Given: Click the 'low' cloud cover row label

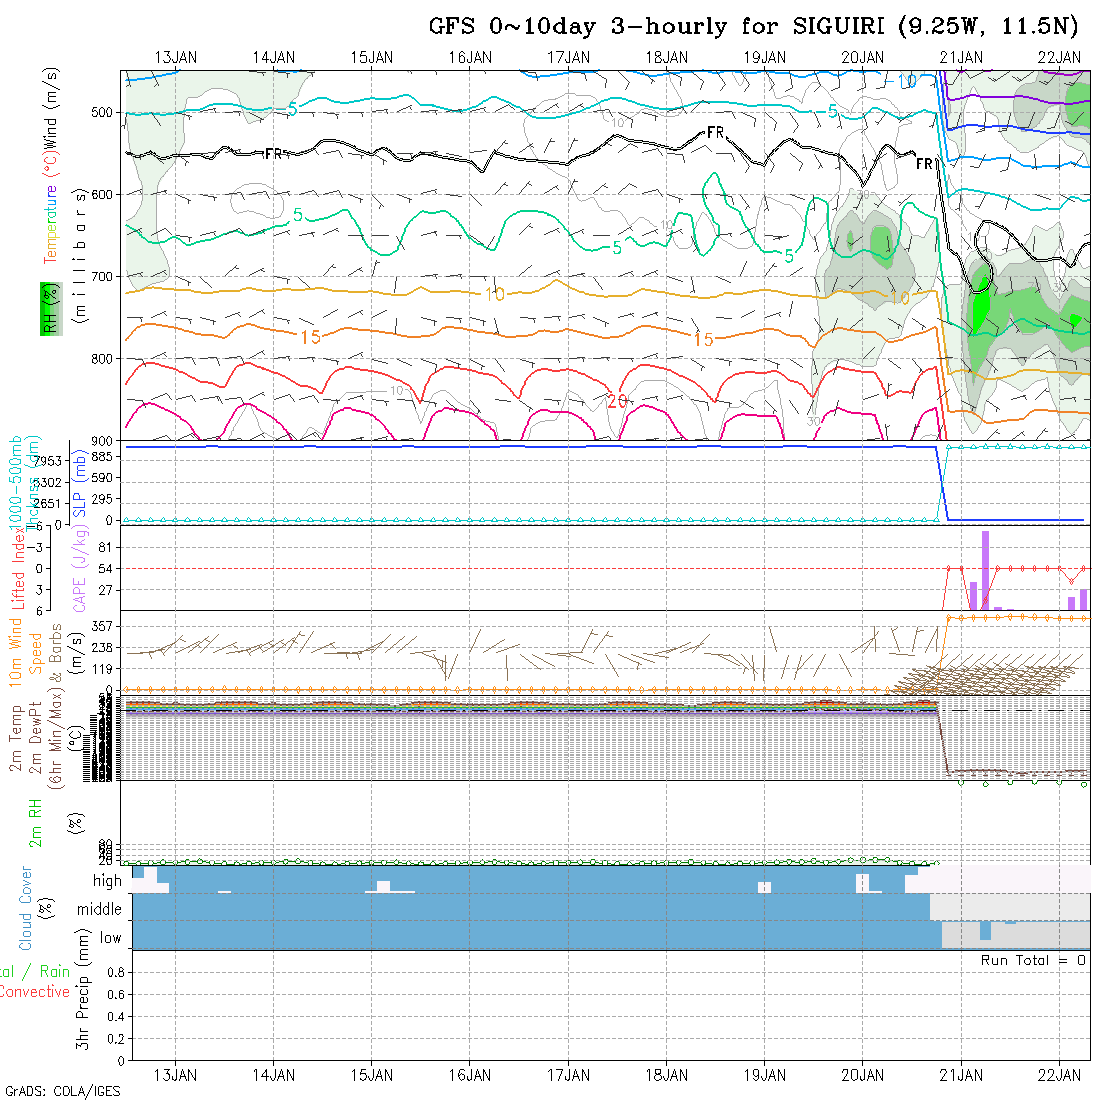Looking at the screenshot, I should (110, 938).
